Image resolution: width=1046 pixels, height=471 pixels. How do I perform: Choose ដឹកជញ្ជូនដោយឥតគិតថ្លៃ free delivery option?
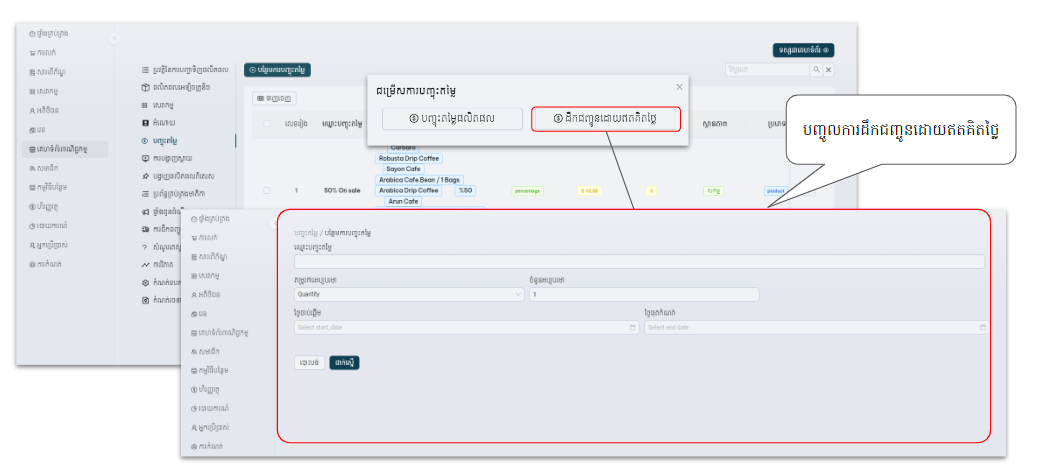coord(606,119)
